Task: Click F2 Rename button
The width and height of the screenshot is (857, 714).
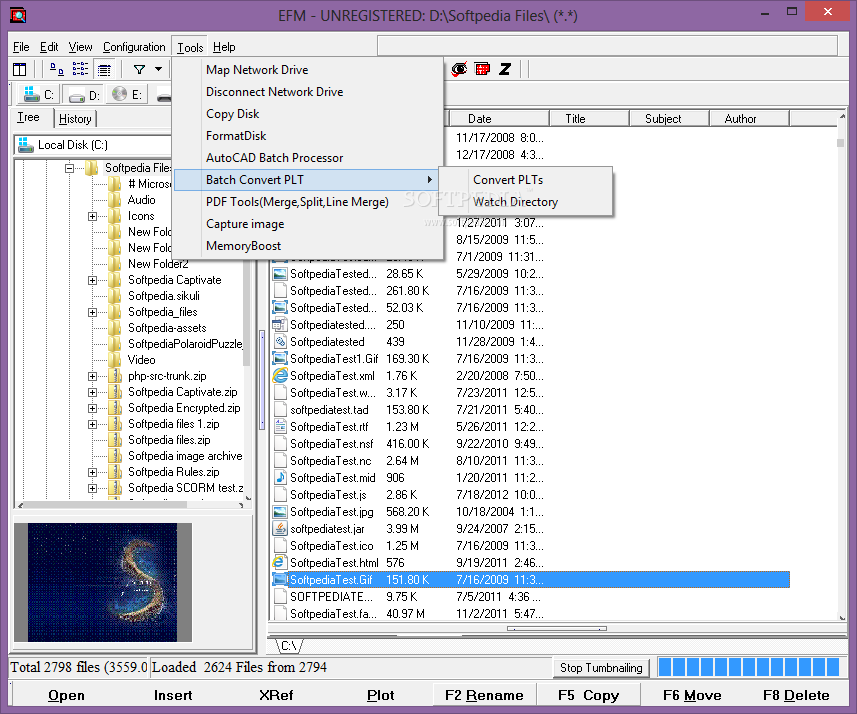Action: click(x=484, y=695)
